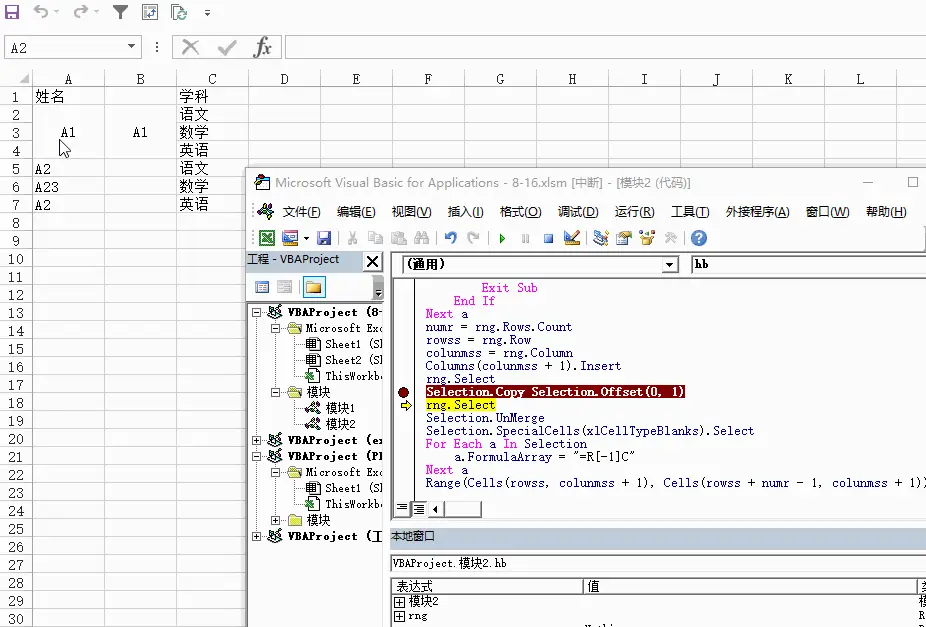Open Find with the binoculars icon
The width and height of the screenshot is (926, 627).
[422, 238]
